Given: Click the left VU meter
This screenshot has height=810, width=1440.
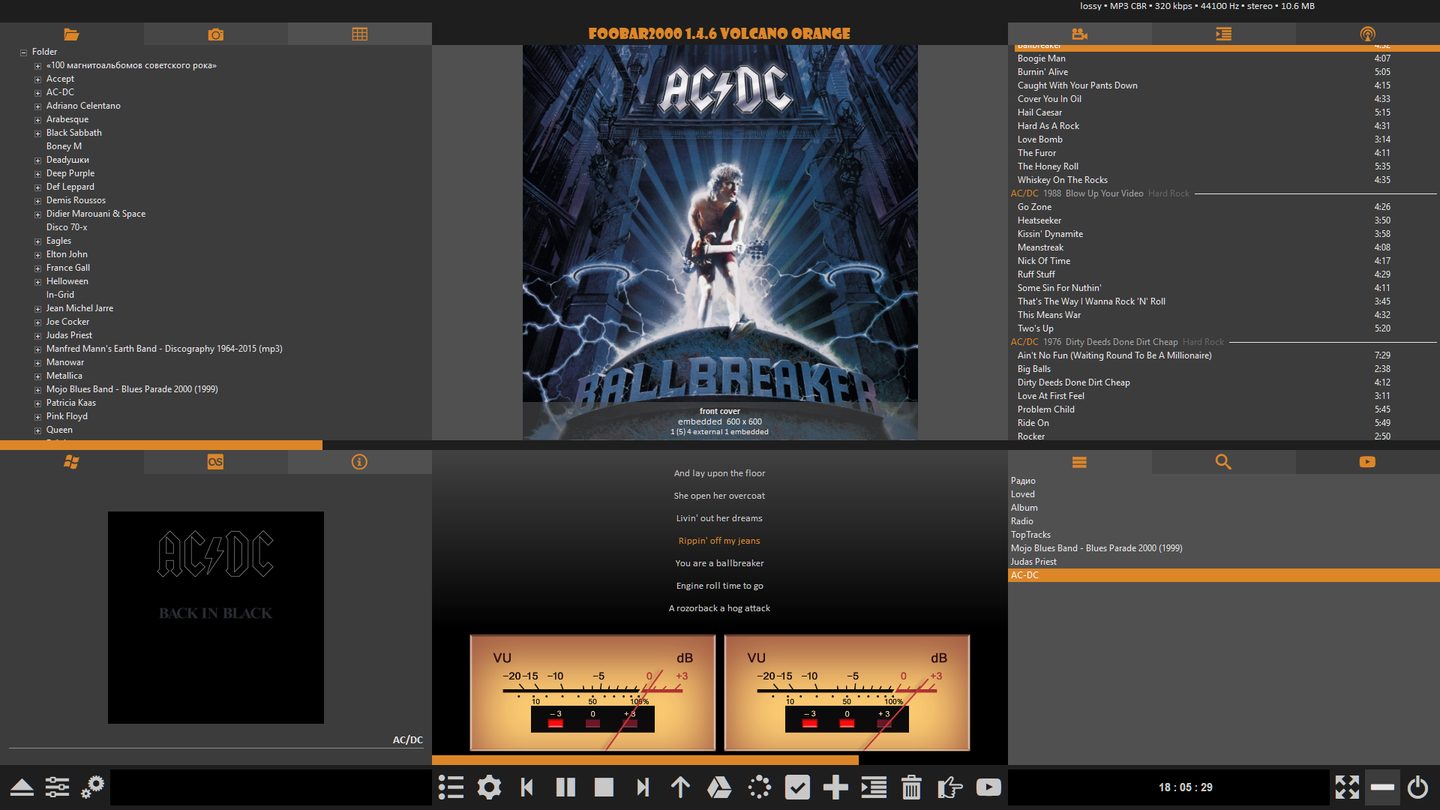Looking at the screenshot, I should point(593,692).
